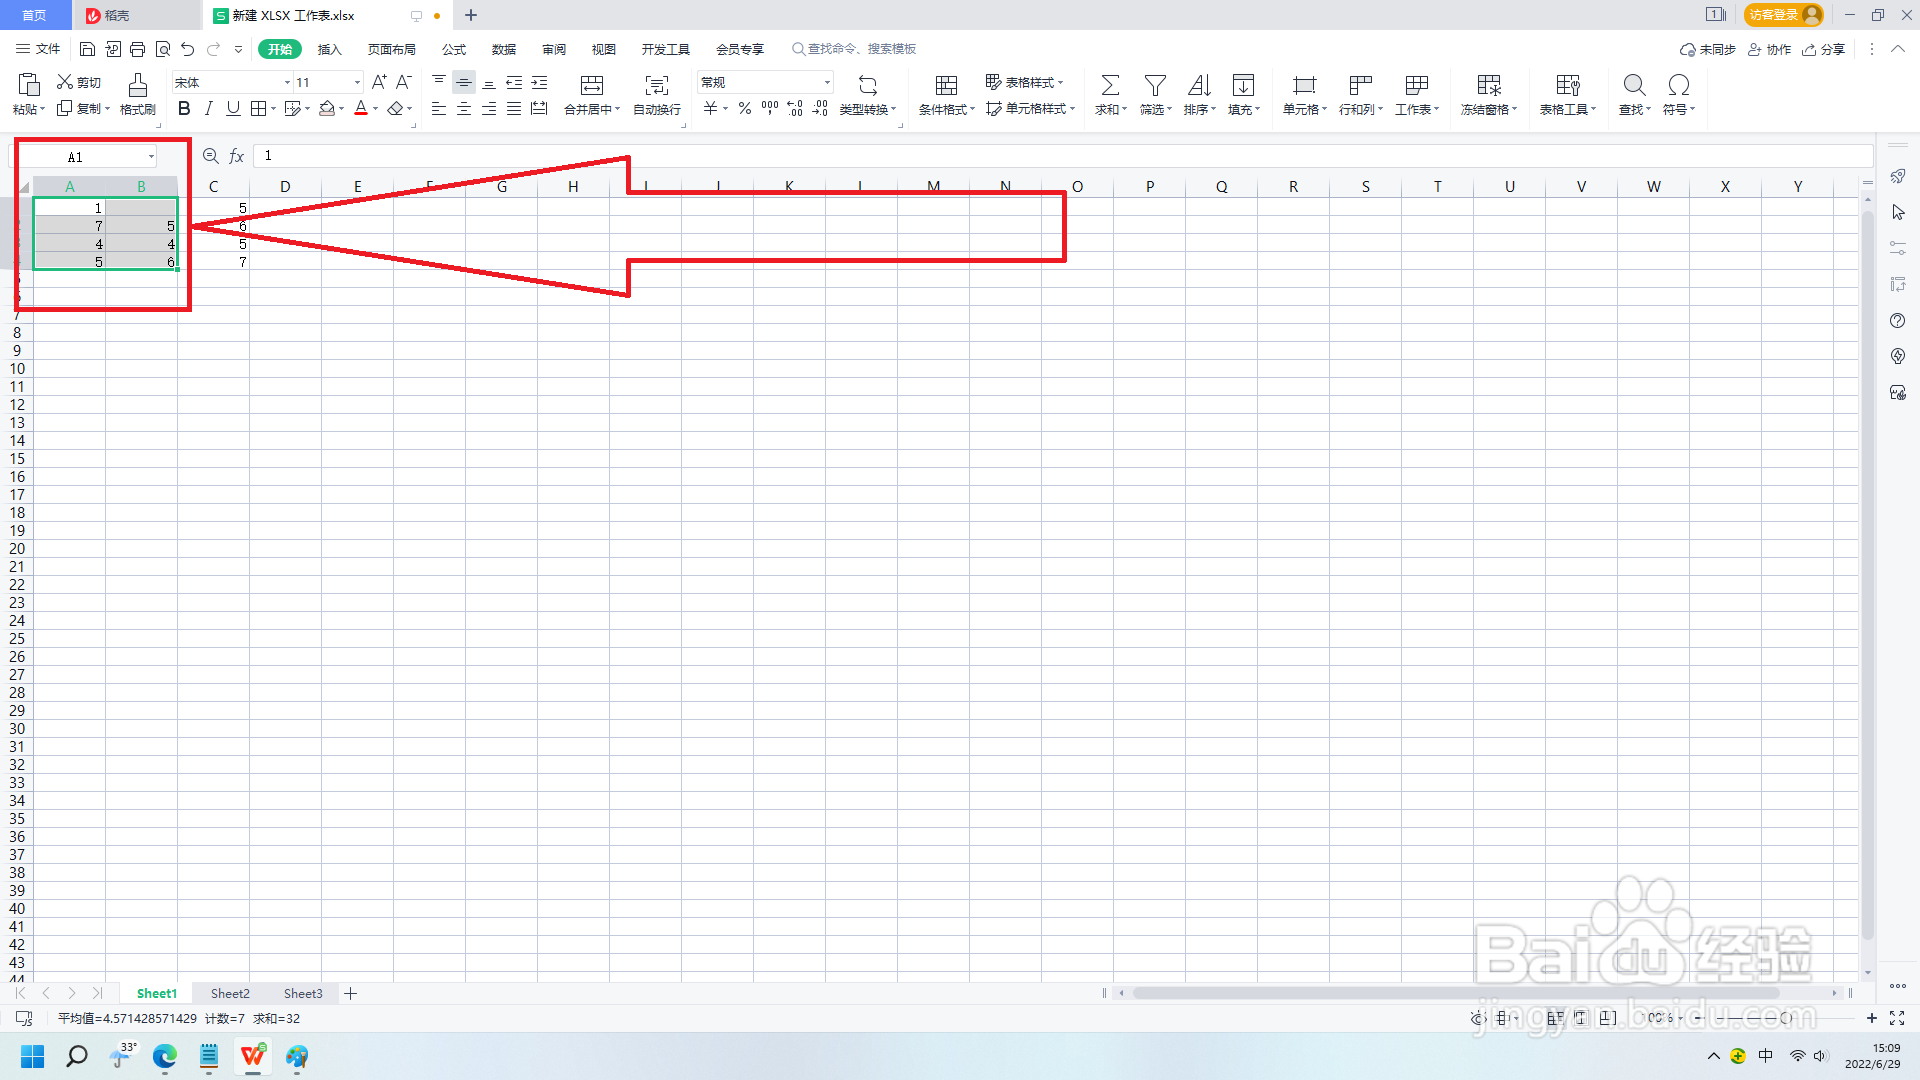Click the Find (查找) magnifier icon
Image resolution: width=1920 pixels, height=1080 pixels.
[1634, 86]
